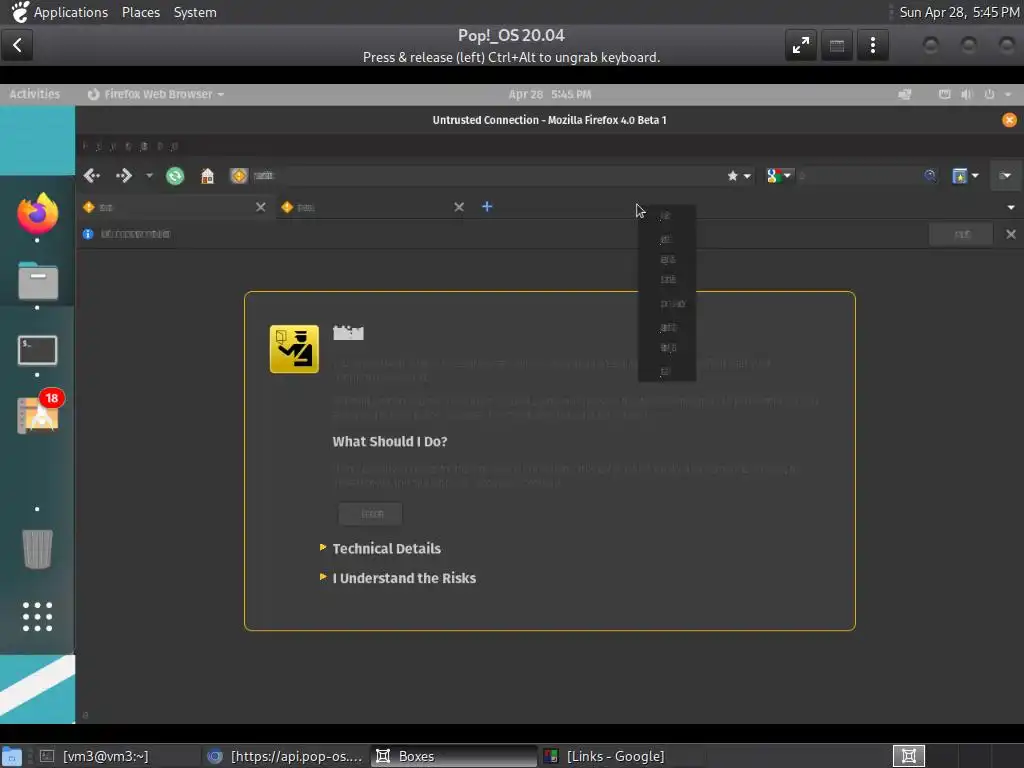Open the Boxes keyboard shortcuts button
Viewport: 1024px width, 768px height.
click(837, 45)
